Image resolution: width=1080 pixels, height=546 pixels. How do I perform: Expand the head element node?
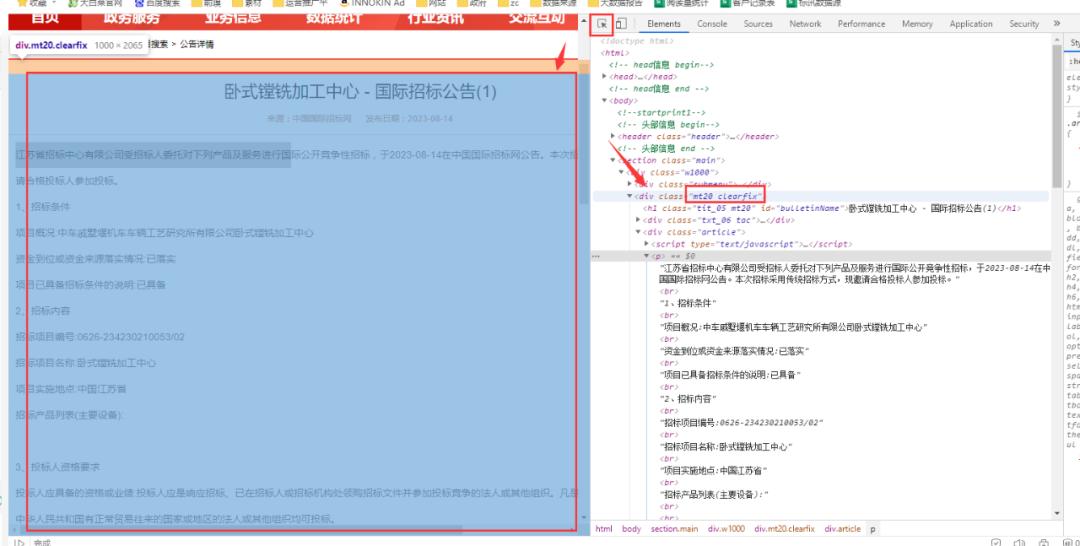pos(604,76)
